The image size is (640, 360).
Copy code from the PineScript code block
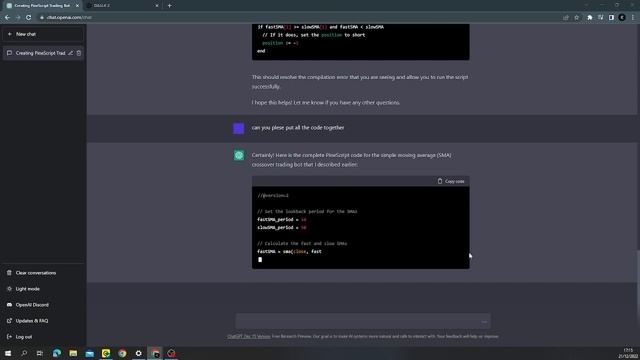coord(451,181)
